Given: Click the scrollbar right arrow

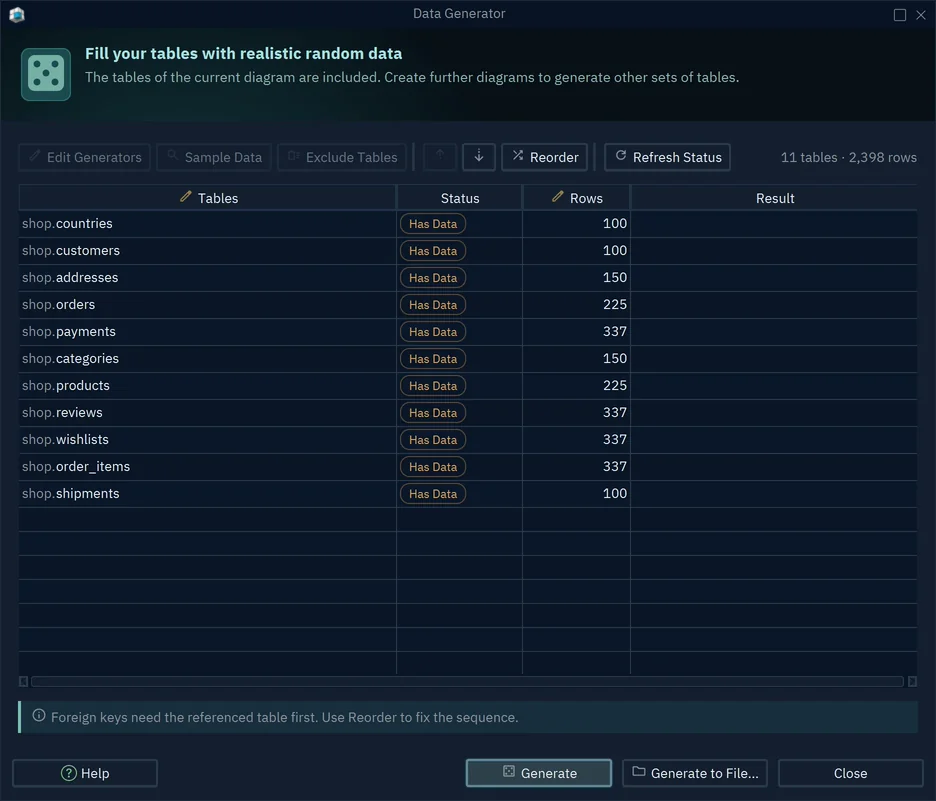Looking at the screenshot, I should (912, 682).
